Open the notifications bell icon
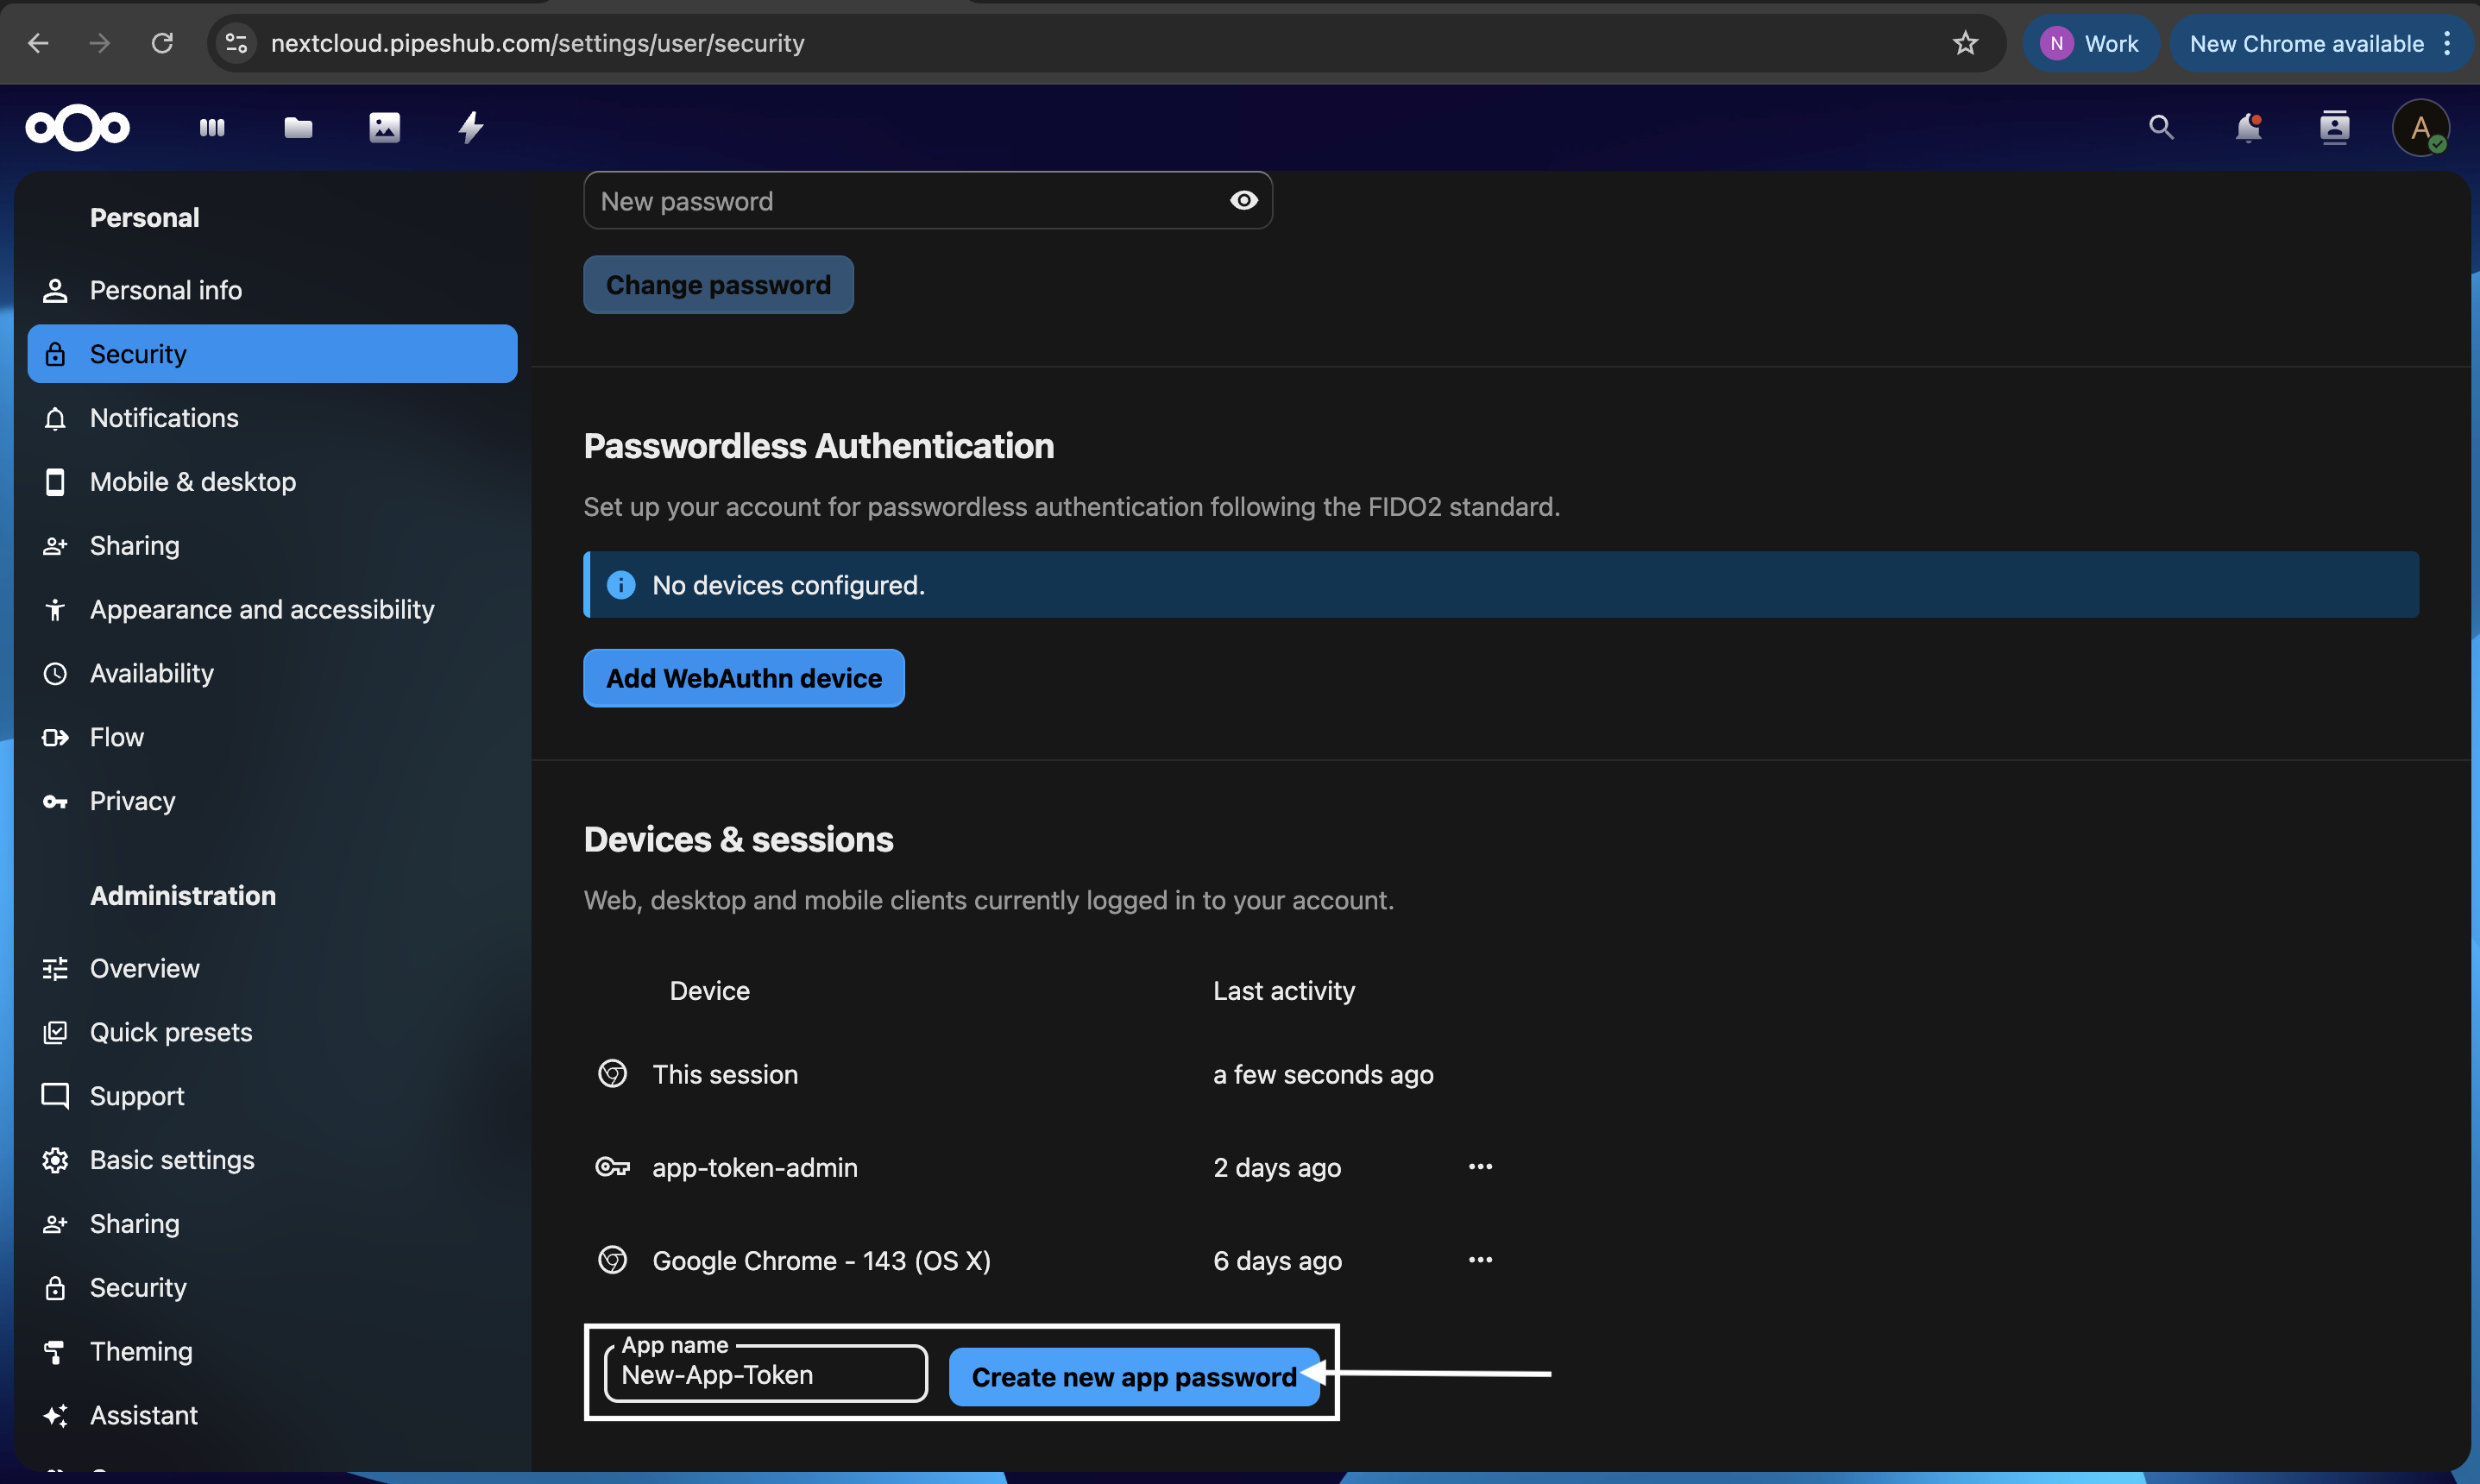Image resolution: width=2480 pixels, height=1484 pixels. [x=2247, y=127]
